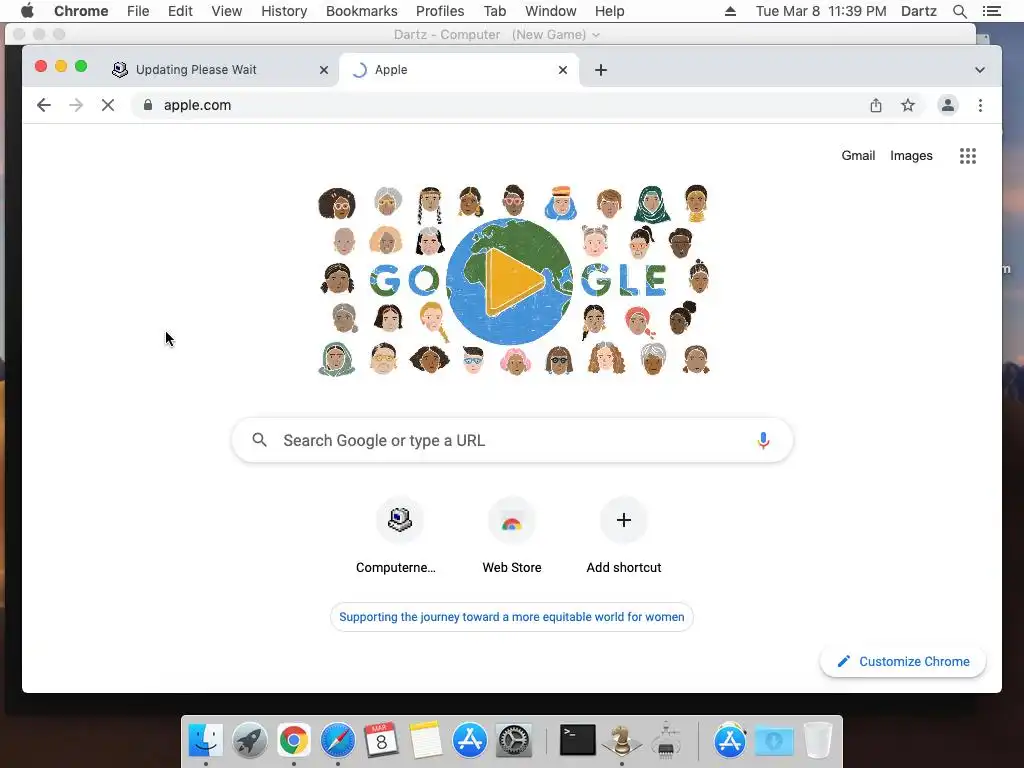1024x768 pixels.
Task: Bookmark this tab with the star icon
Action: 908,105
